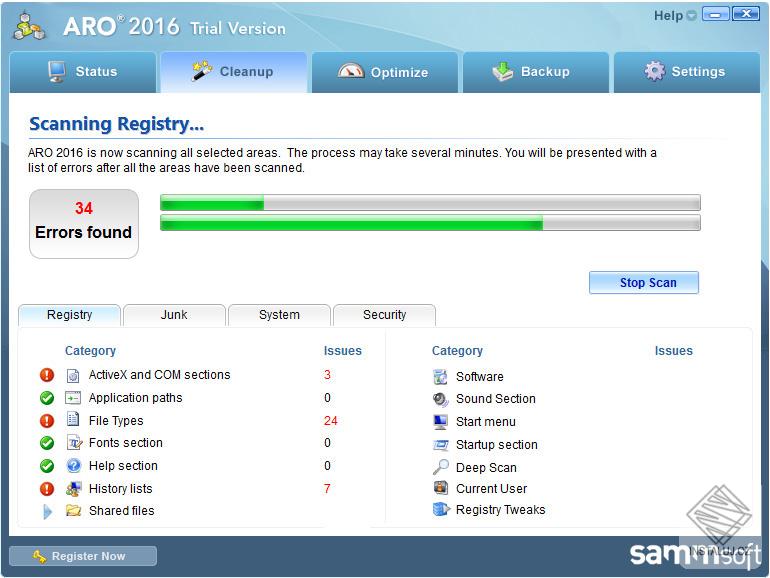Click the red error icon beside History lists
This screenshot has width=770, height=578.
(47, 489)
